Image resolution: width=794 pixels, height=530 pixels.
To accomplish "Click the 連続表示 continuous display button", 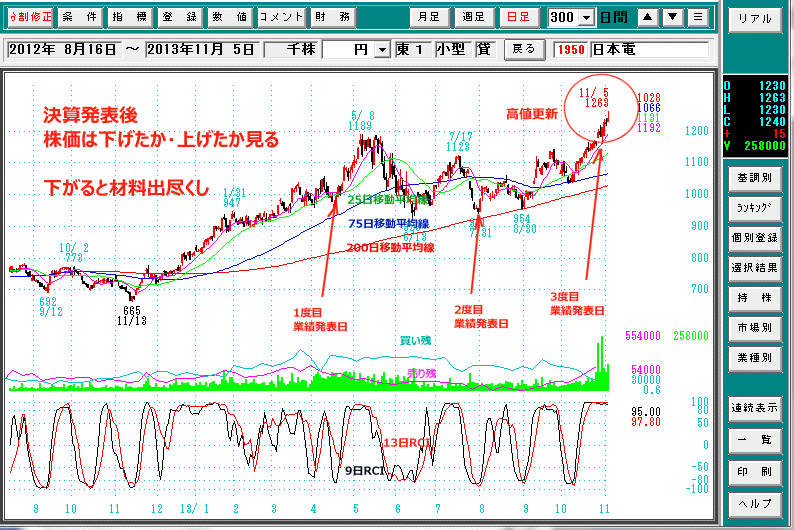I will coord(755,408).
